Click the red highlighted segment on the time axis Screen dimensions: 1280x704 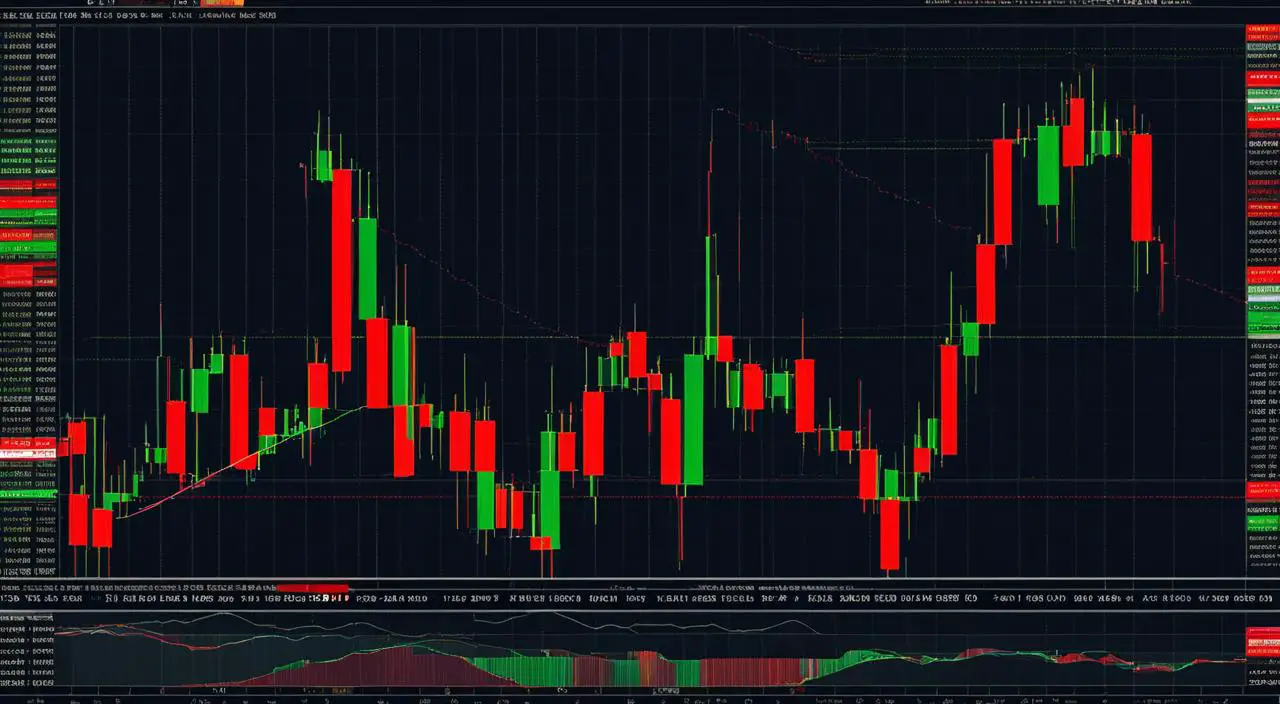[x=312, y=589]
